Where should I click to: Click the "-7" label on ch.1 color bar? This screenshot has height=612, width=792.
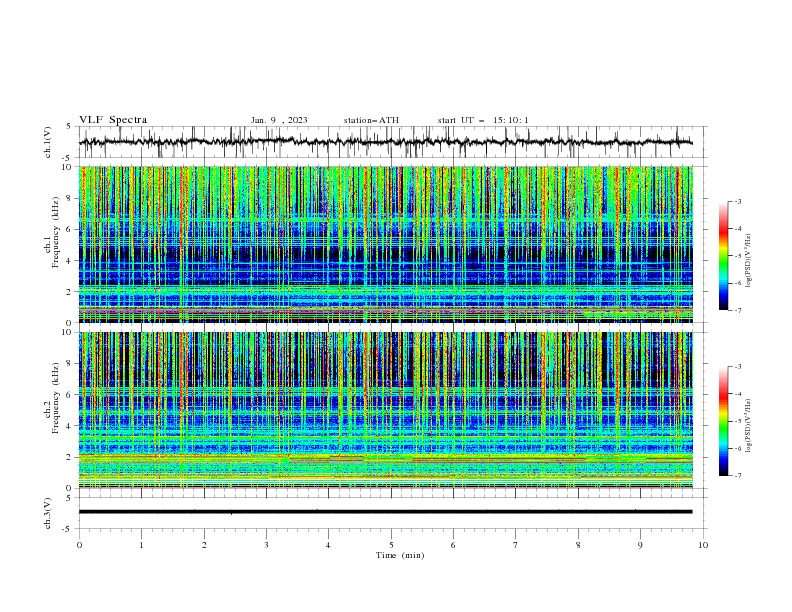point(738,311)
